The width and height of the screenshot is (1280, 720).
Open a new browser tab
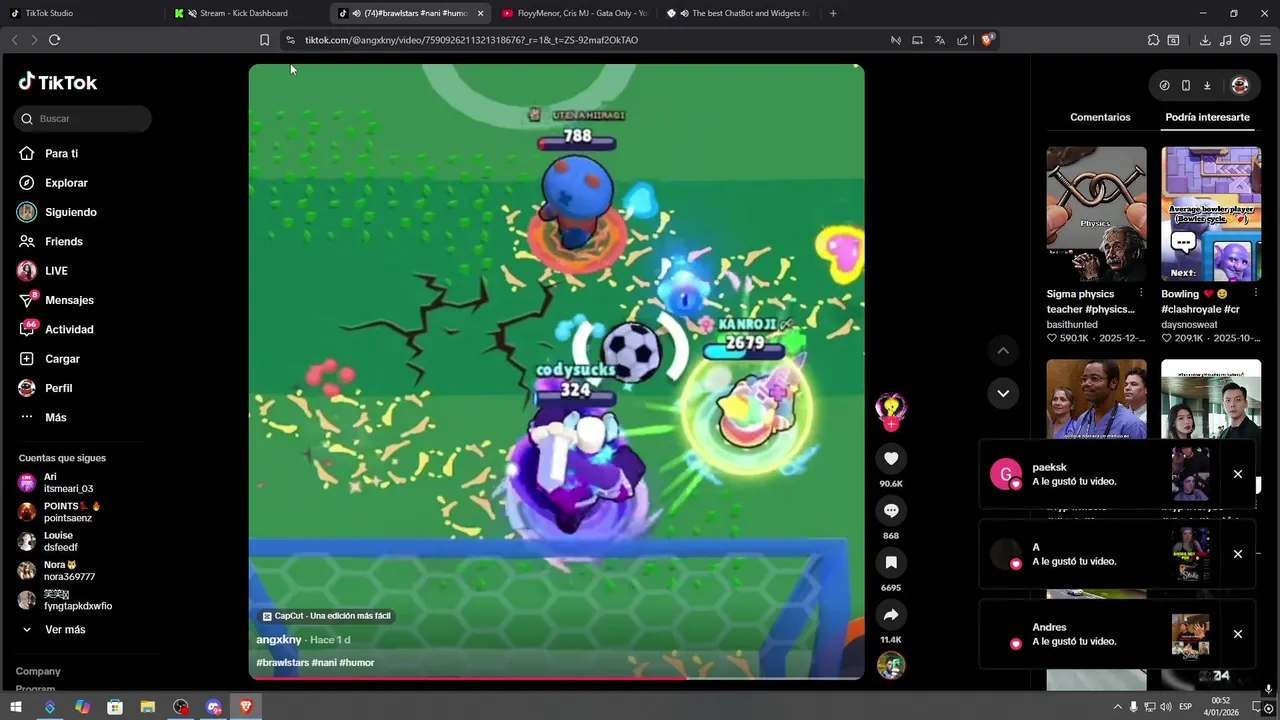coord(833,13)
